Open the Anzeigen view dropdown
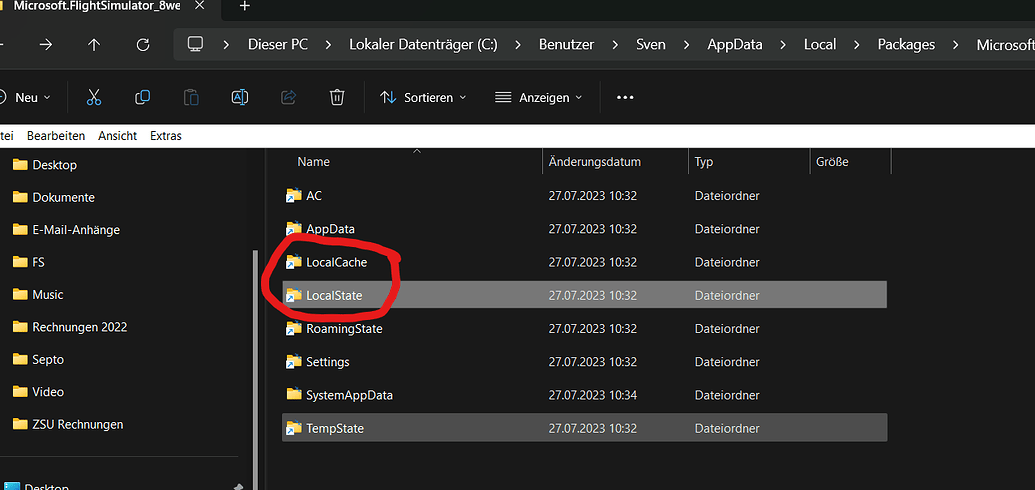Image resolution: width=1035 pixels, height=490 pixels. [538, 97]
